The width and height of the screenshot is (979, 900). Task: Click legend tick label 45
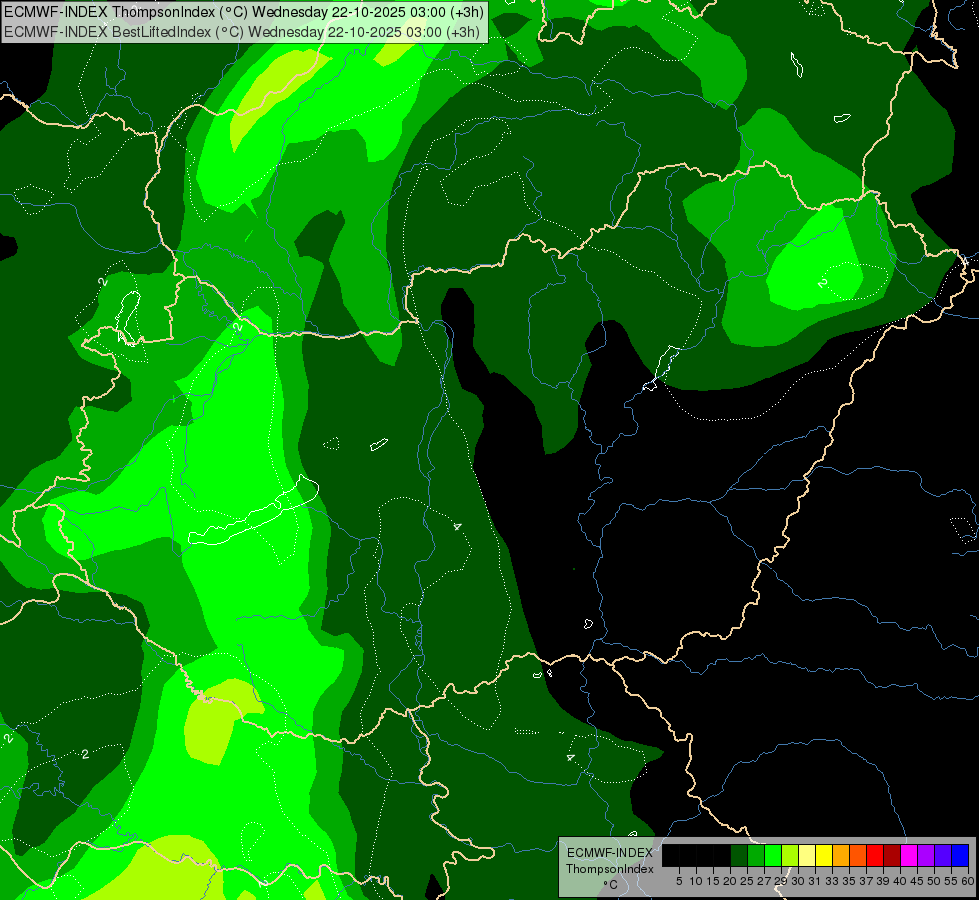917,881
